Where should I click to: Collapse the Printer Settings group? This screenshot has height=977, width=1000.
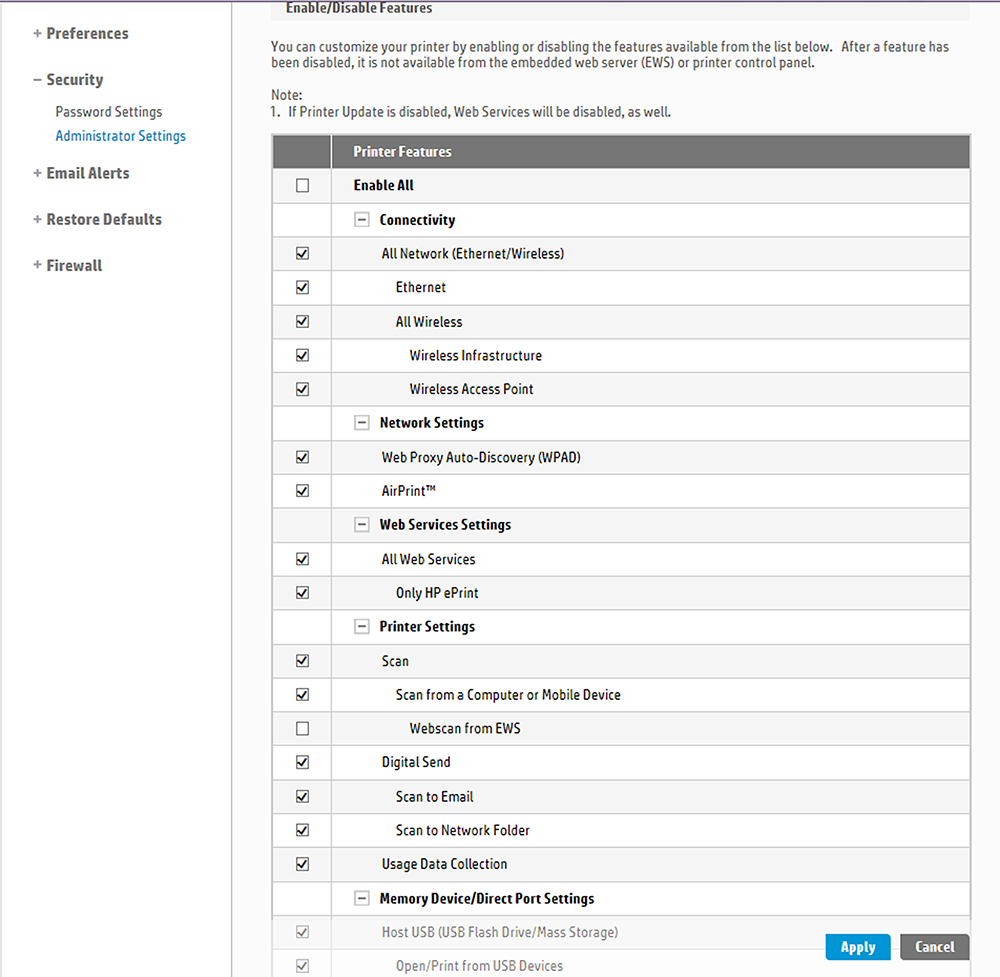(362, 627)
